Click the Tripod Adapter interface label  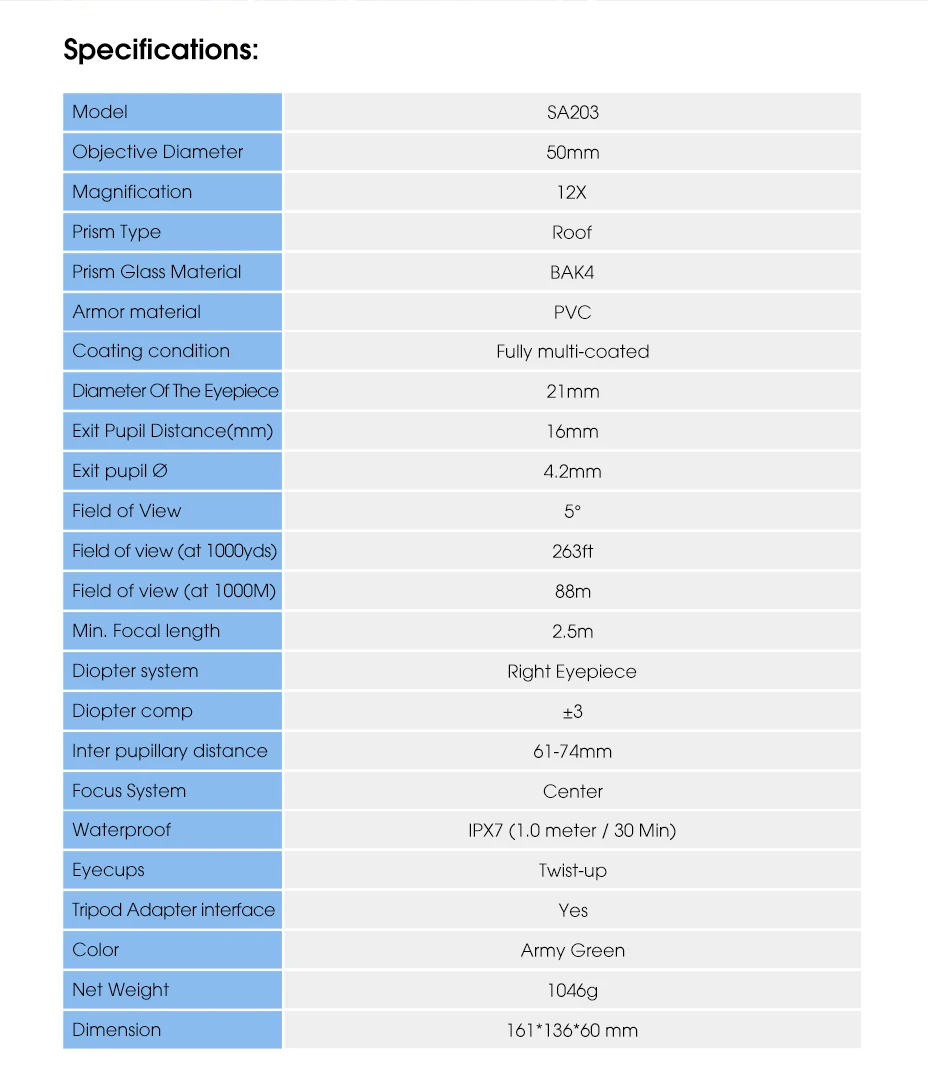pos(173,910)
